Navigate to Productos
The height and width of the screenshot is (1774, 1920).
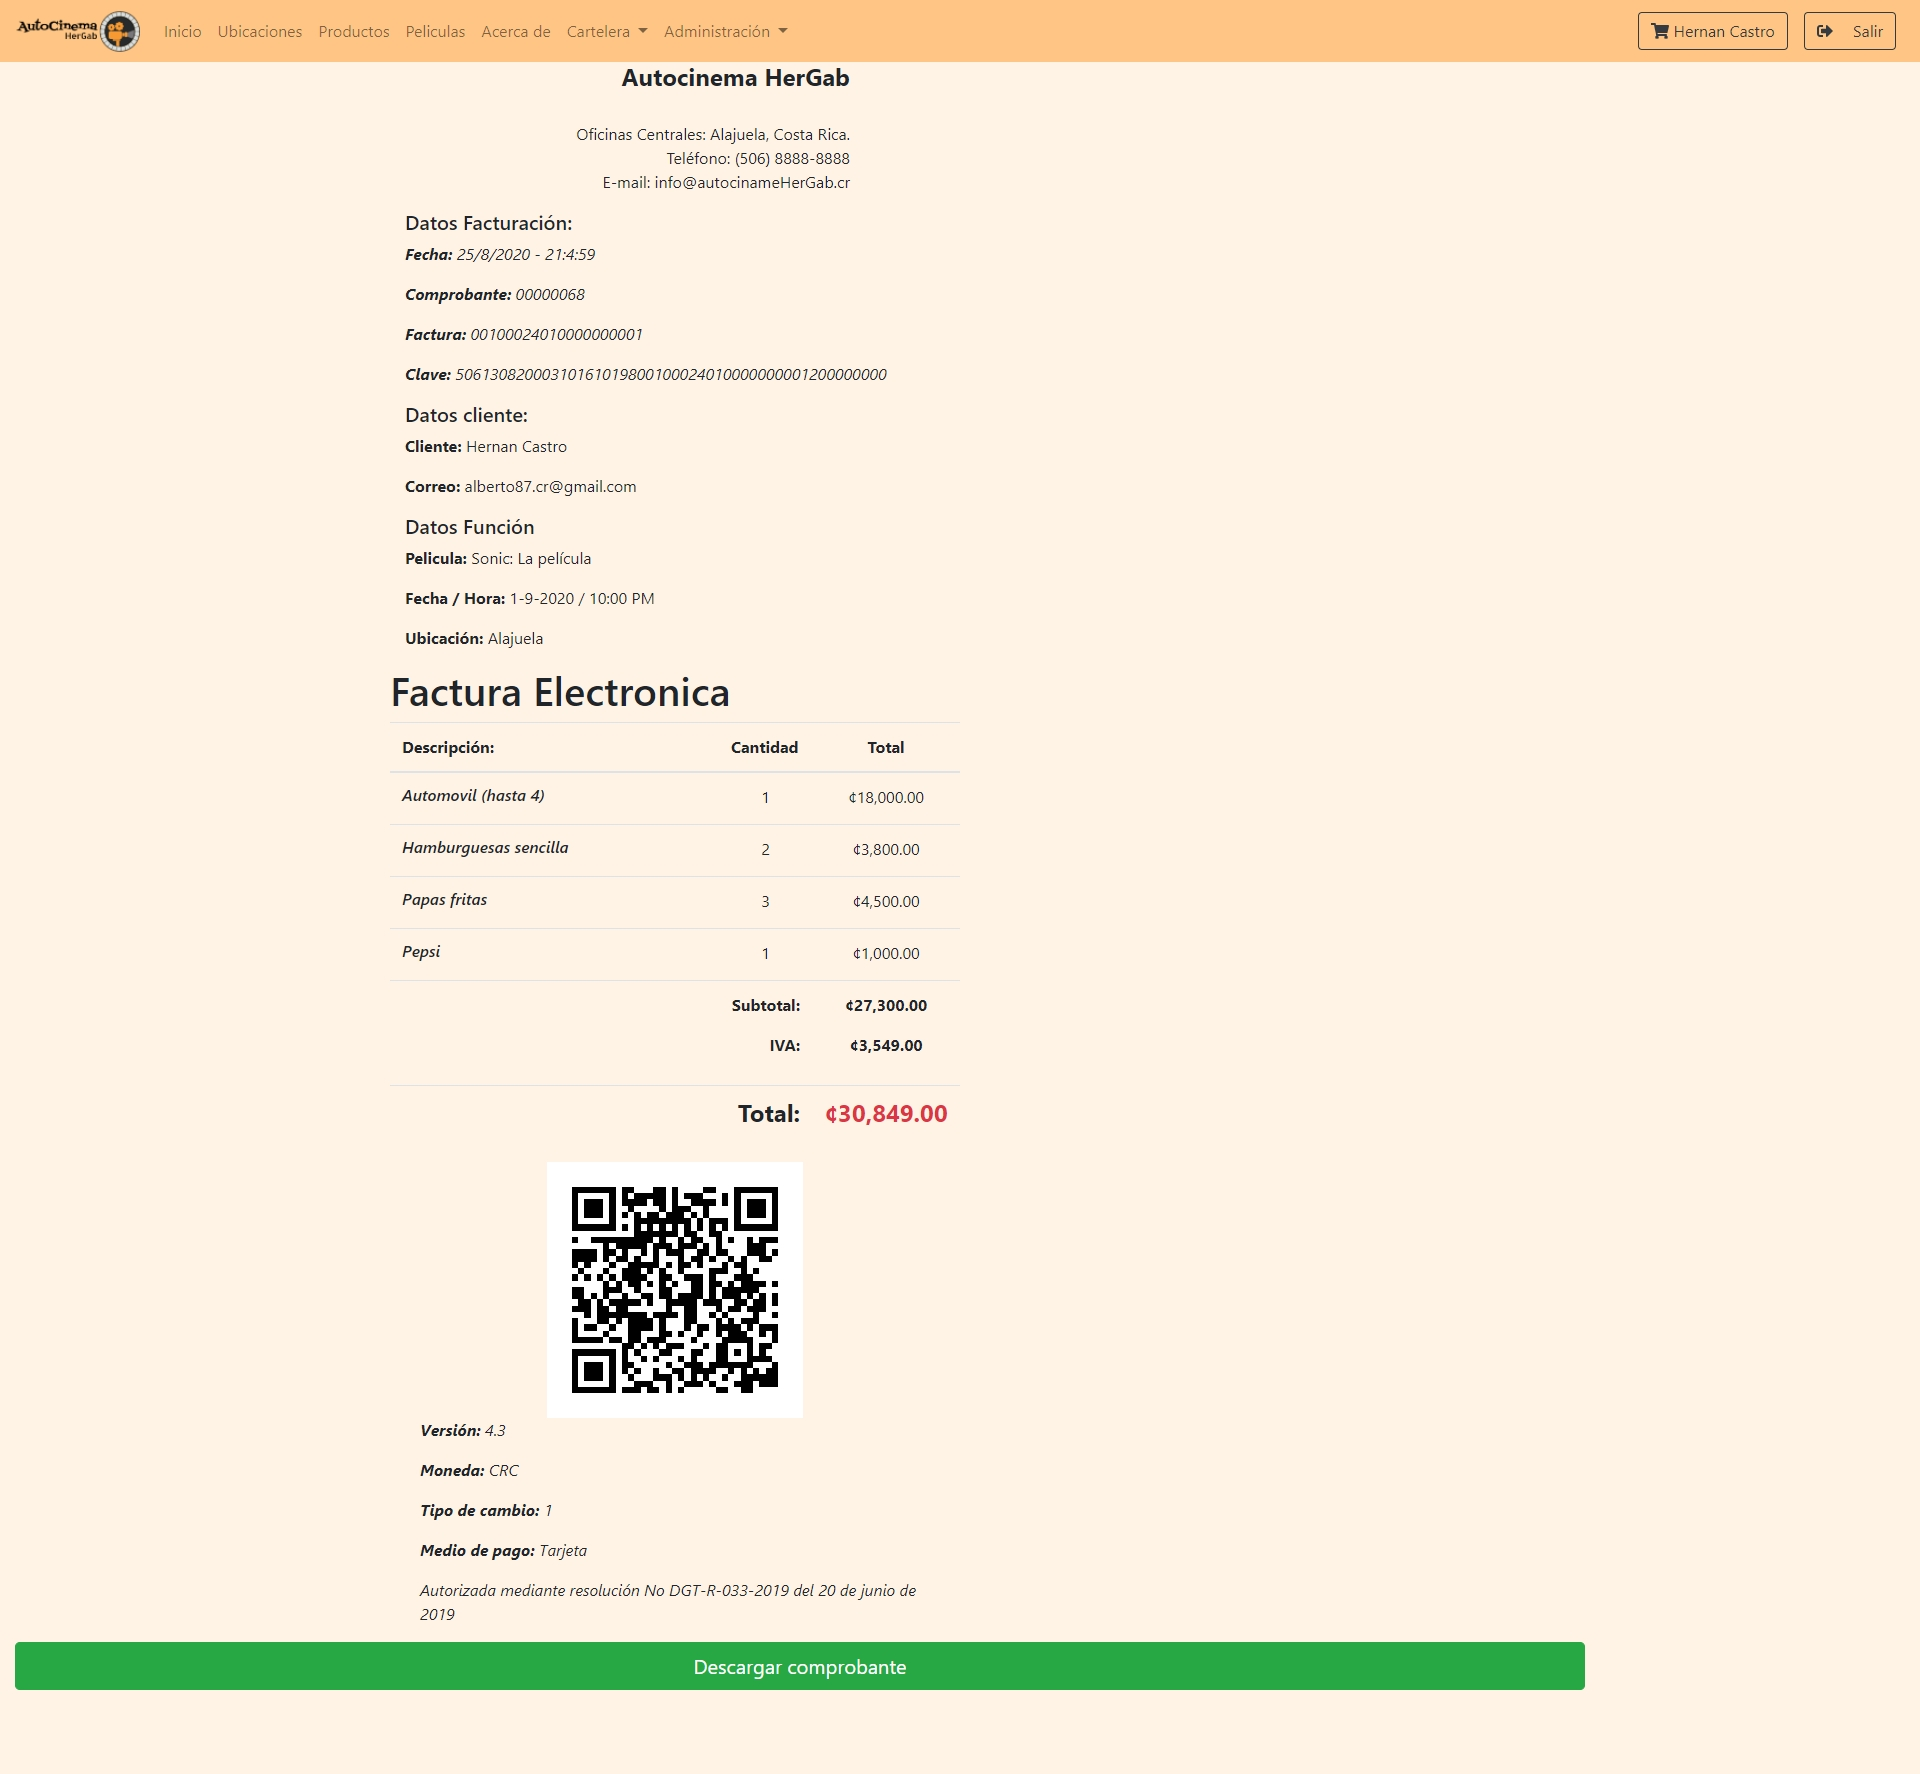[354, 31]
